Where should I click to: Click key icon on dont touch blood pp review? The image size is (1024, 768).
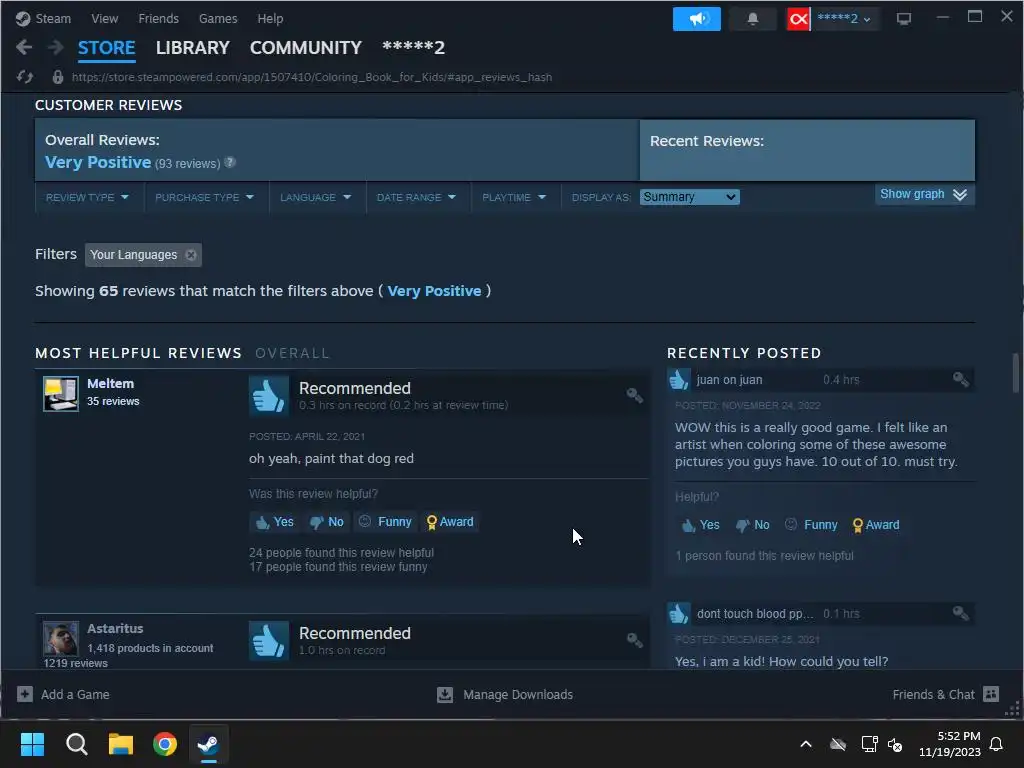click(x=960, y=613)
